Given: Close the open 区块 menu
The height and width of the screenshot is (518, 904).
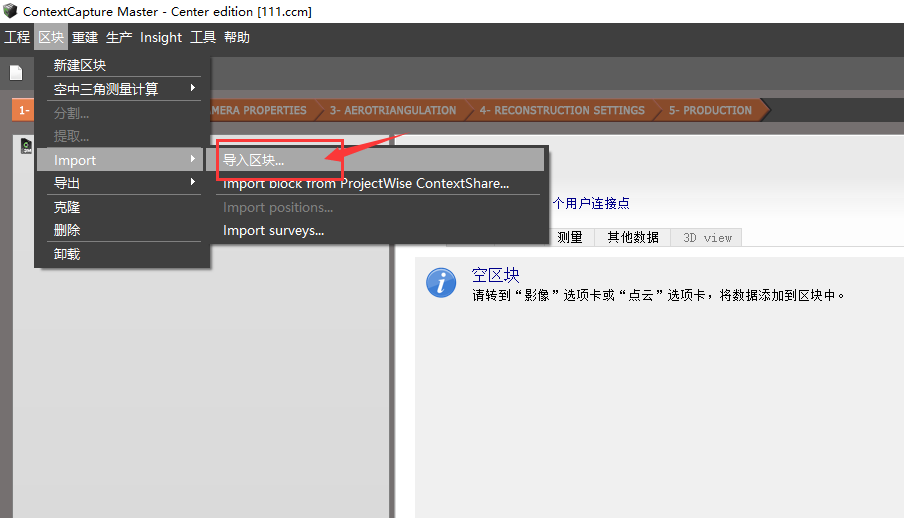Looking at the screenshot, I should (51, 37).
